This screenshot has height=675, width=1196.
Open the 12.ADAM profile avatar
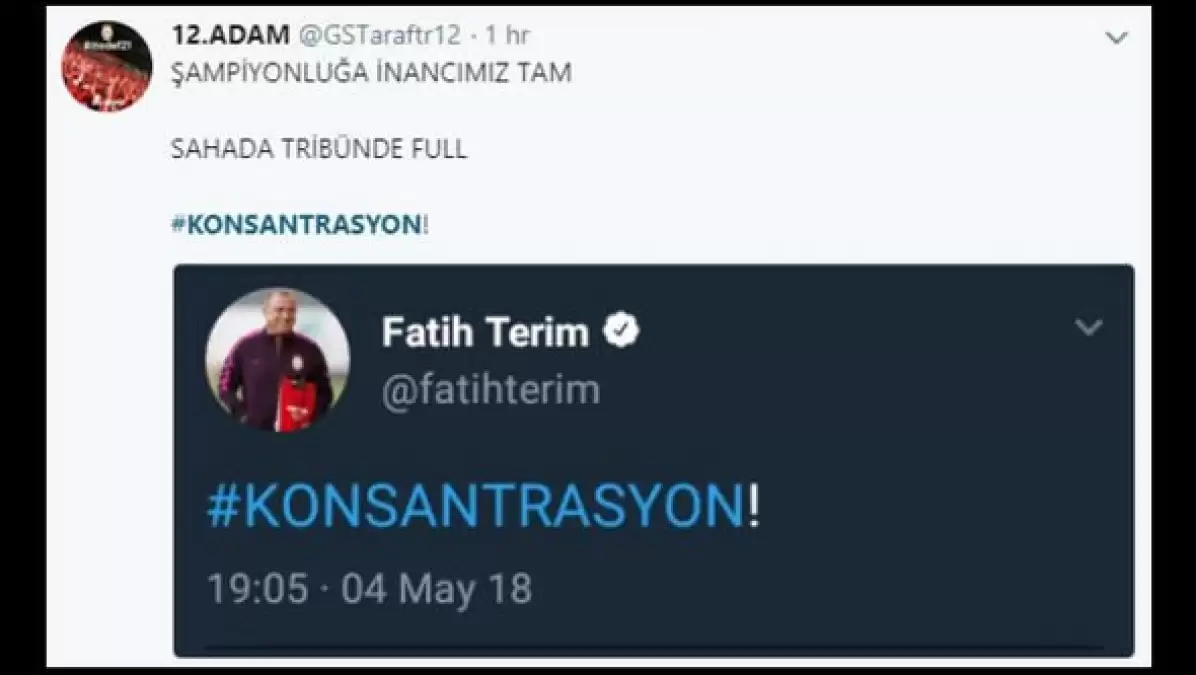[x=107, y=66]
